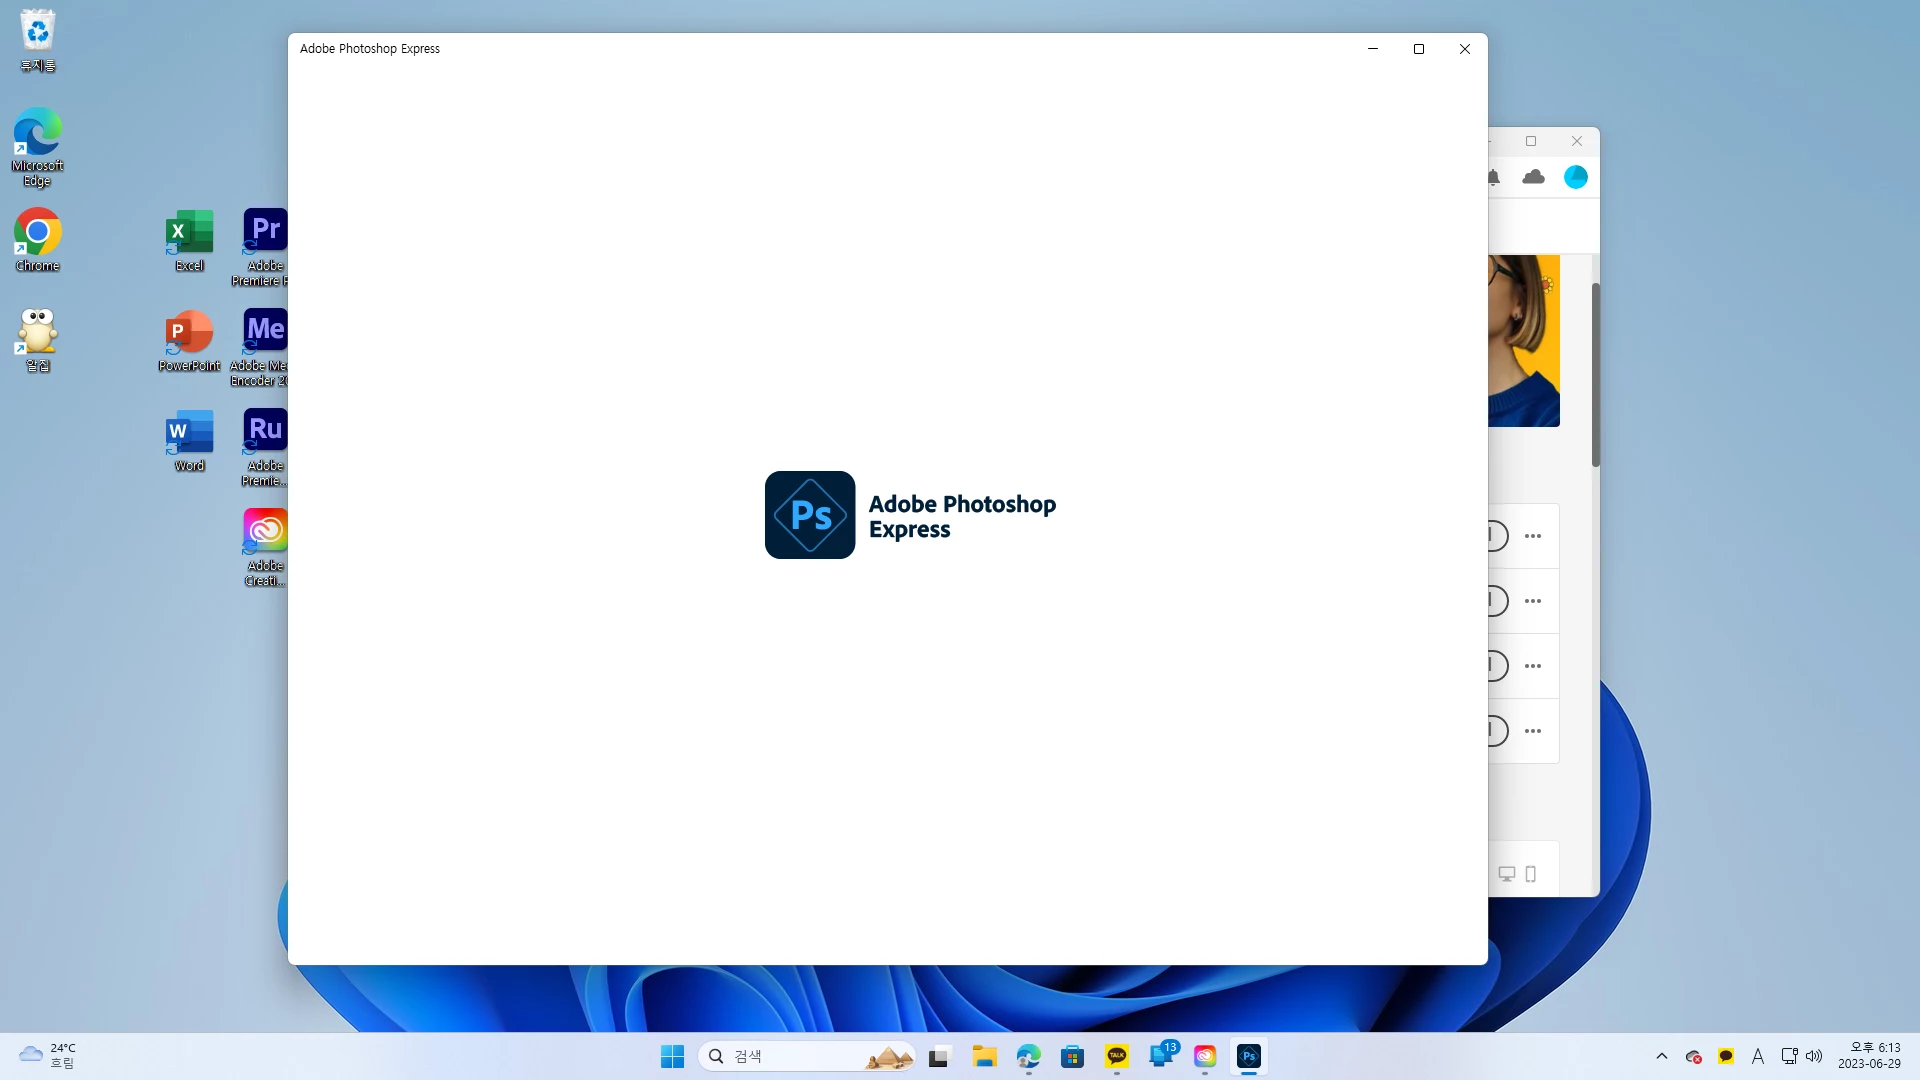Click the Creative Cloud window scrollbar
The image size is (1920, 1080).
(x=1595, y=375)
